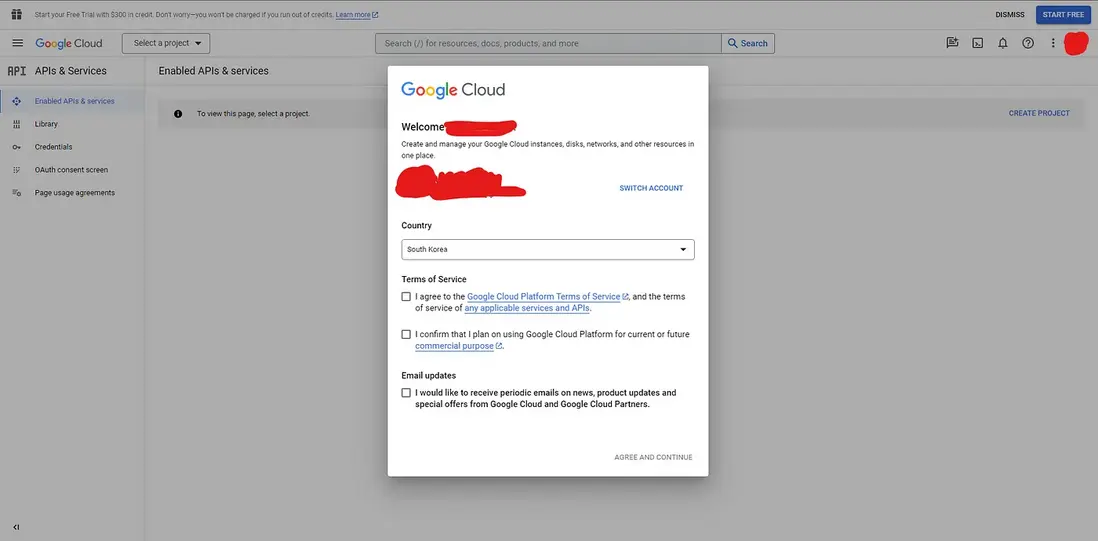Image resolution: width=1098 pixels, height=541 pixels.
Task: Check the commercial purpose confirmation box
Action: pos(406,335)
